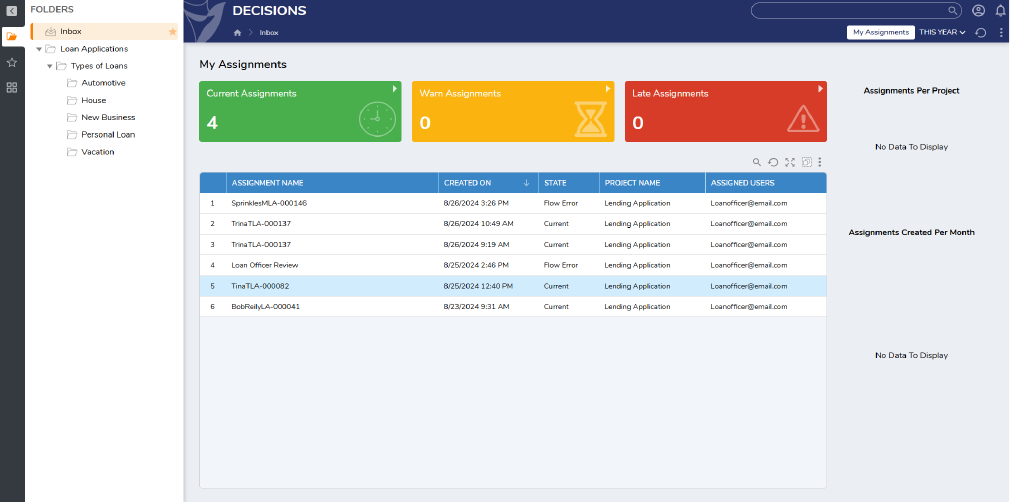Click the refresh icon in the header bar
Viewport: 1010px width, 502px height.
(981, 33)
